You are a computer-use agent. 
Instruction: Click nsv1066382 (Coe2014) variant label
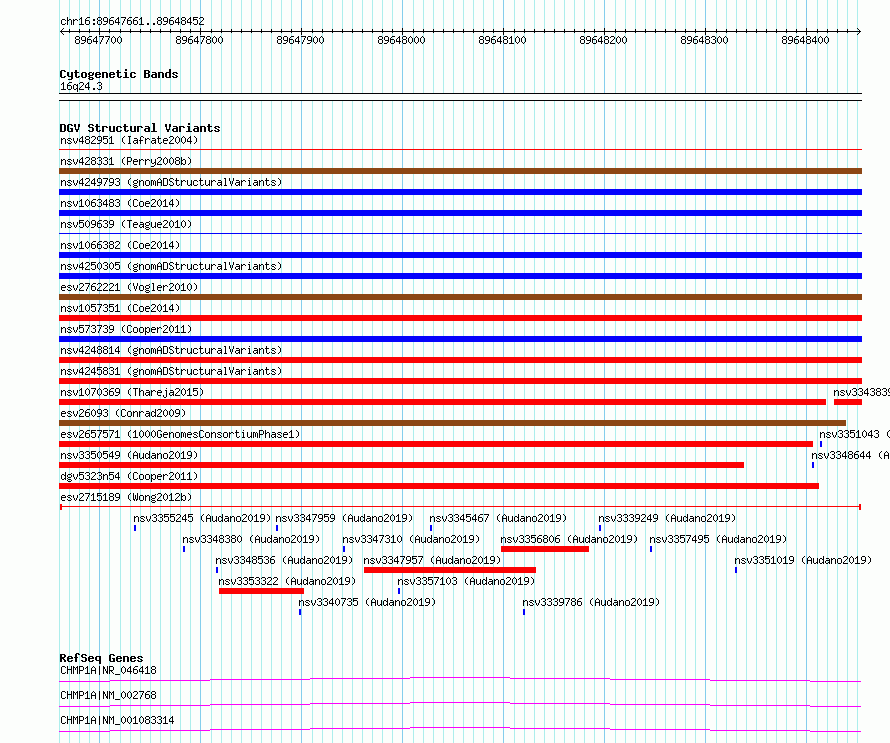tap(120, 245)
